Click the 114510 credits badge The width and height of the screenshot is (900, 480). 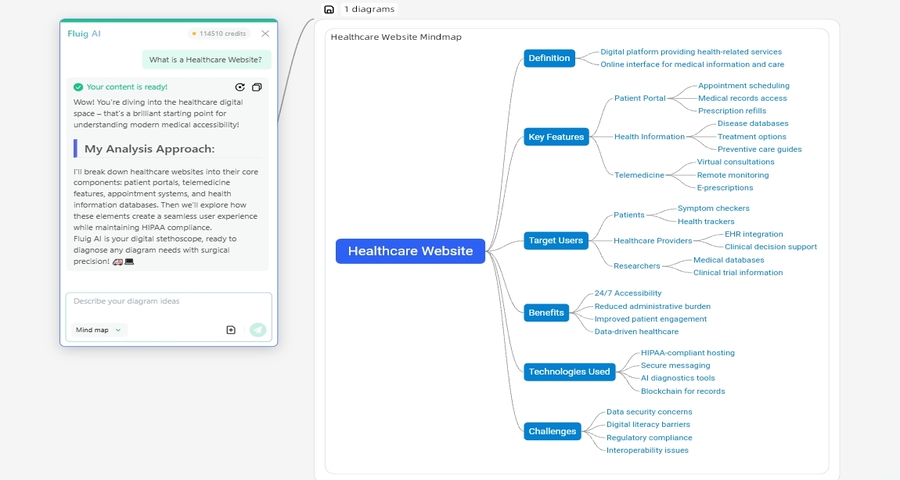pyautogui.click(x=219, y=34)
